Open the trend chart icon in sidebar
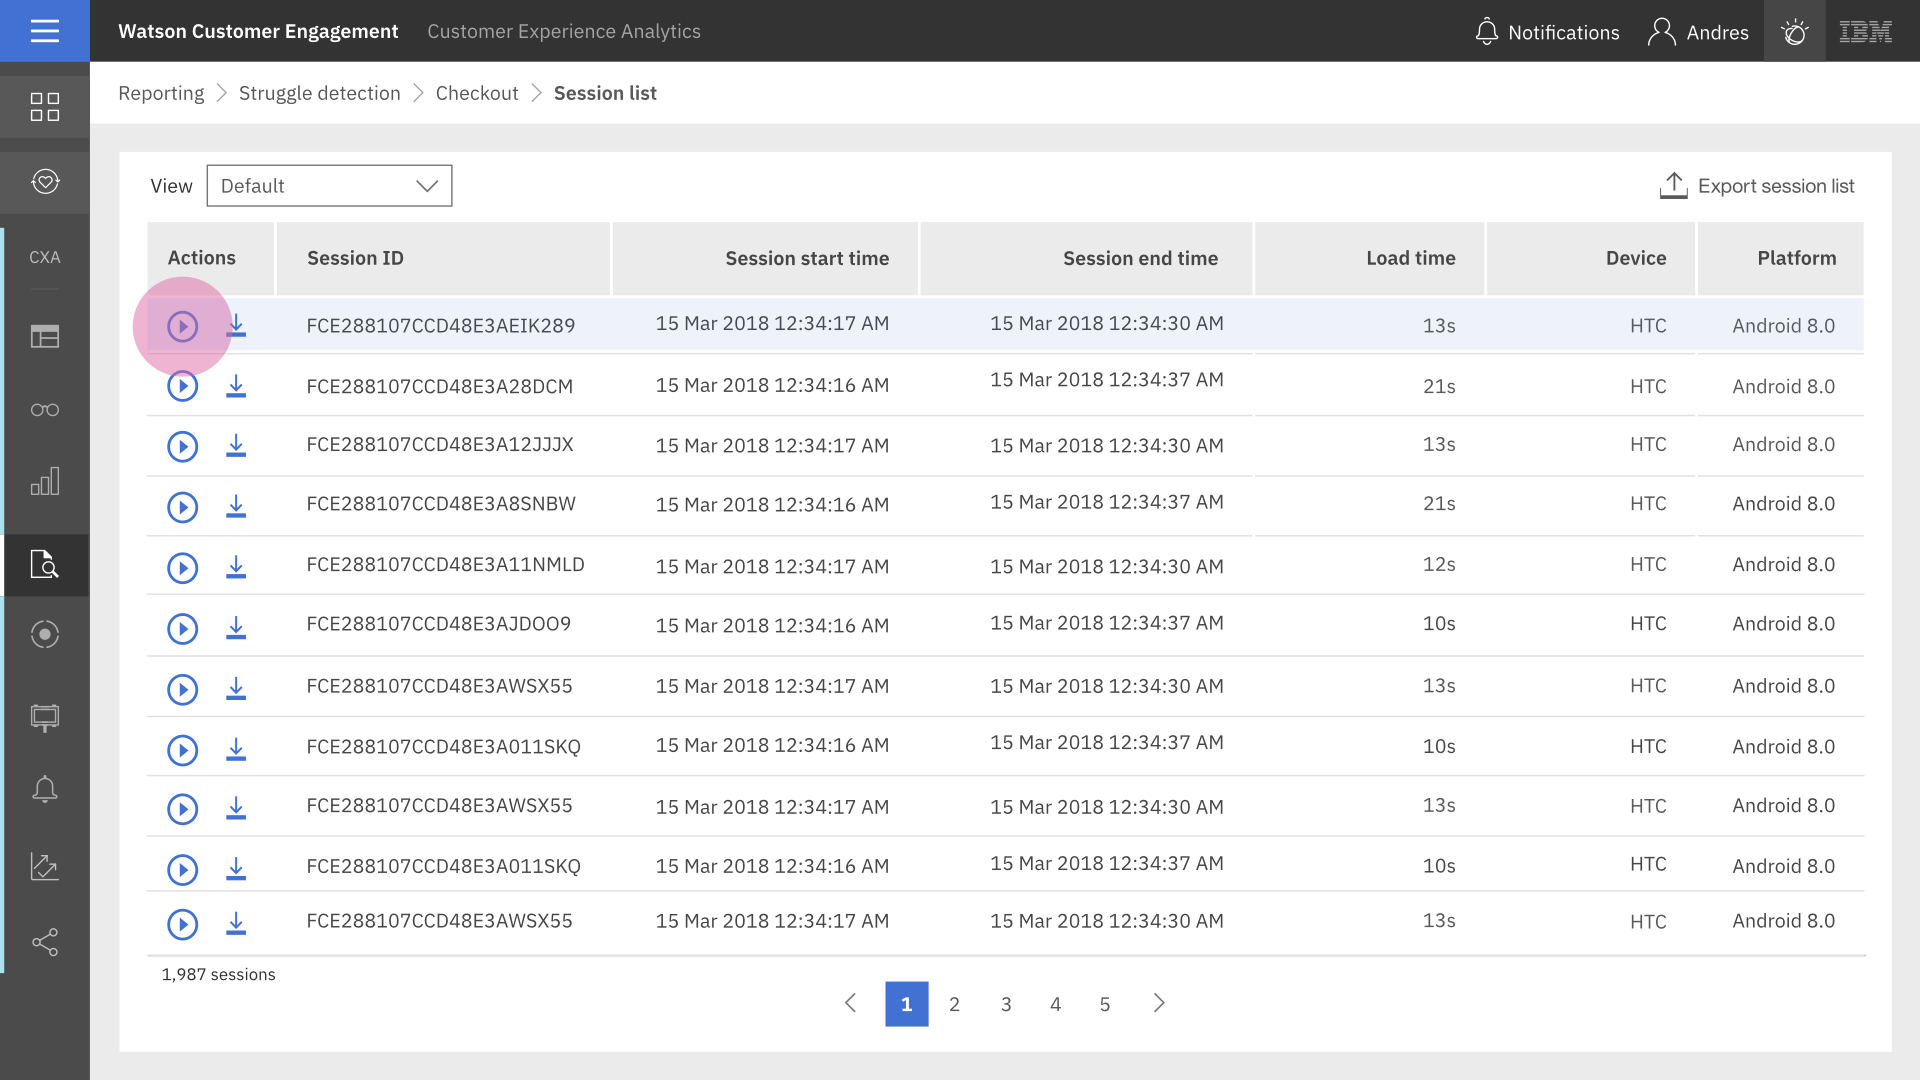Screen dimensions: 1920x1080 point(45,866)
